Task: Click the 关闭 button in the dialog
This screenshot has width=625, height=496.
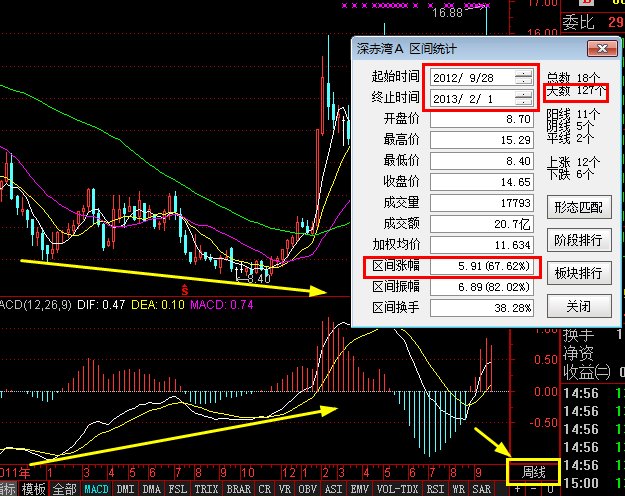Action: pyautogui.click(x=577, y=305)
